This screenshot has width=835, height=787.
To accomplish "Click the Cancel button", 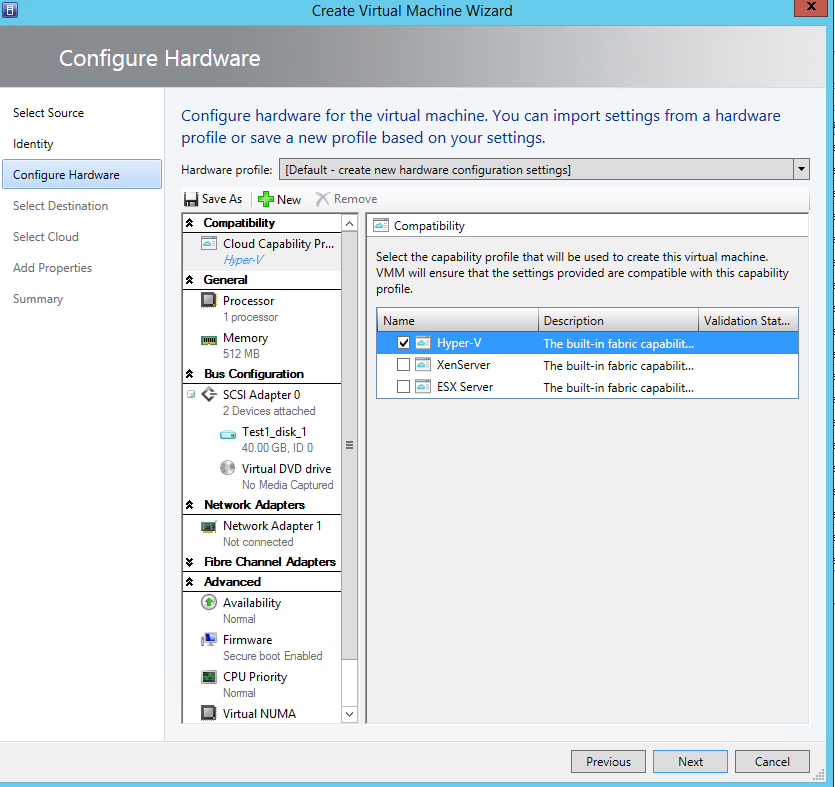I will point(772,761).
